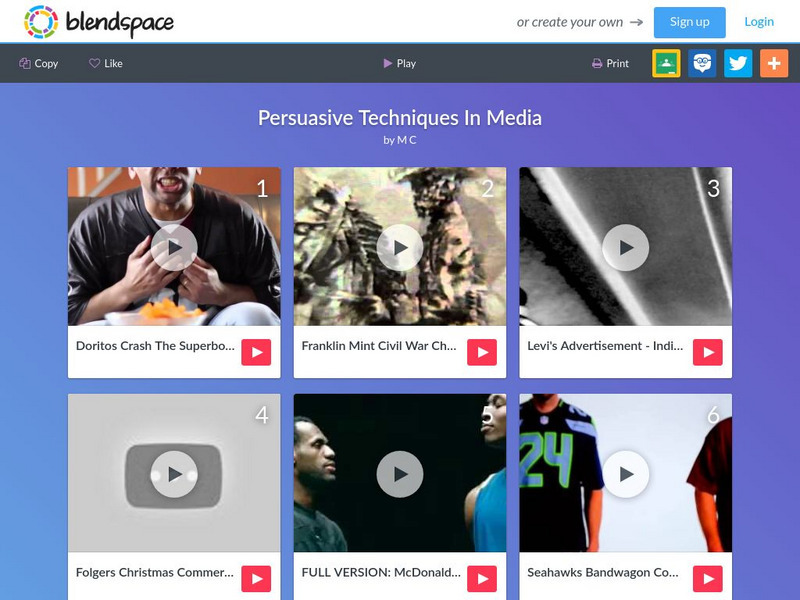
Task: Print the lesson
Action: click(610, 63)
